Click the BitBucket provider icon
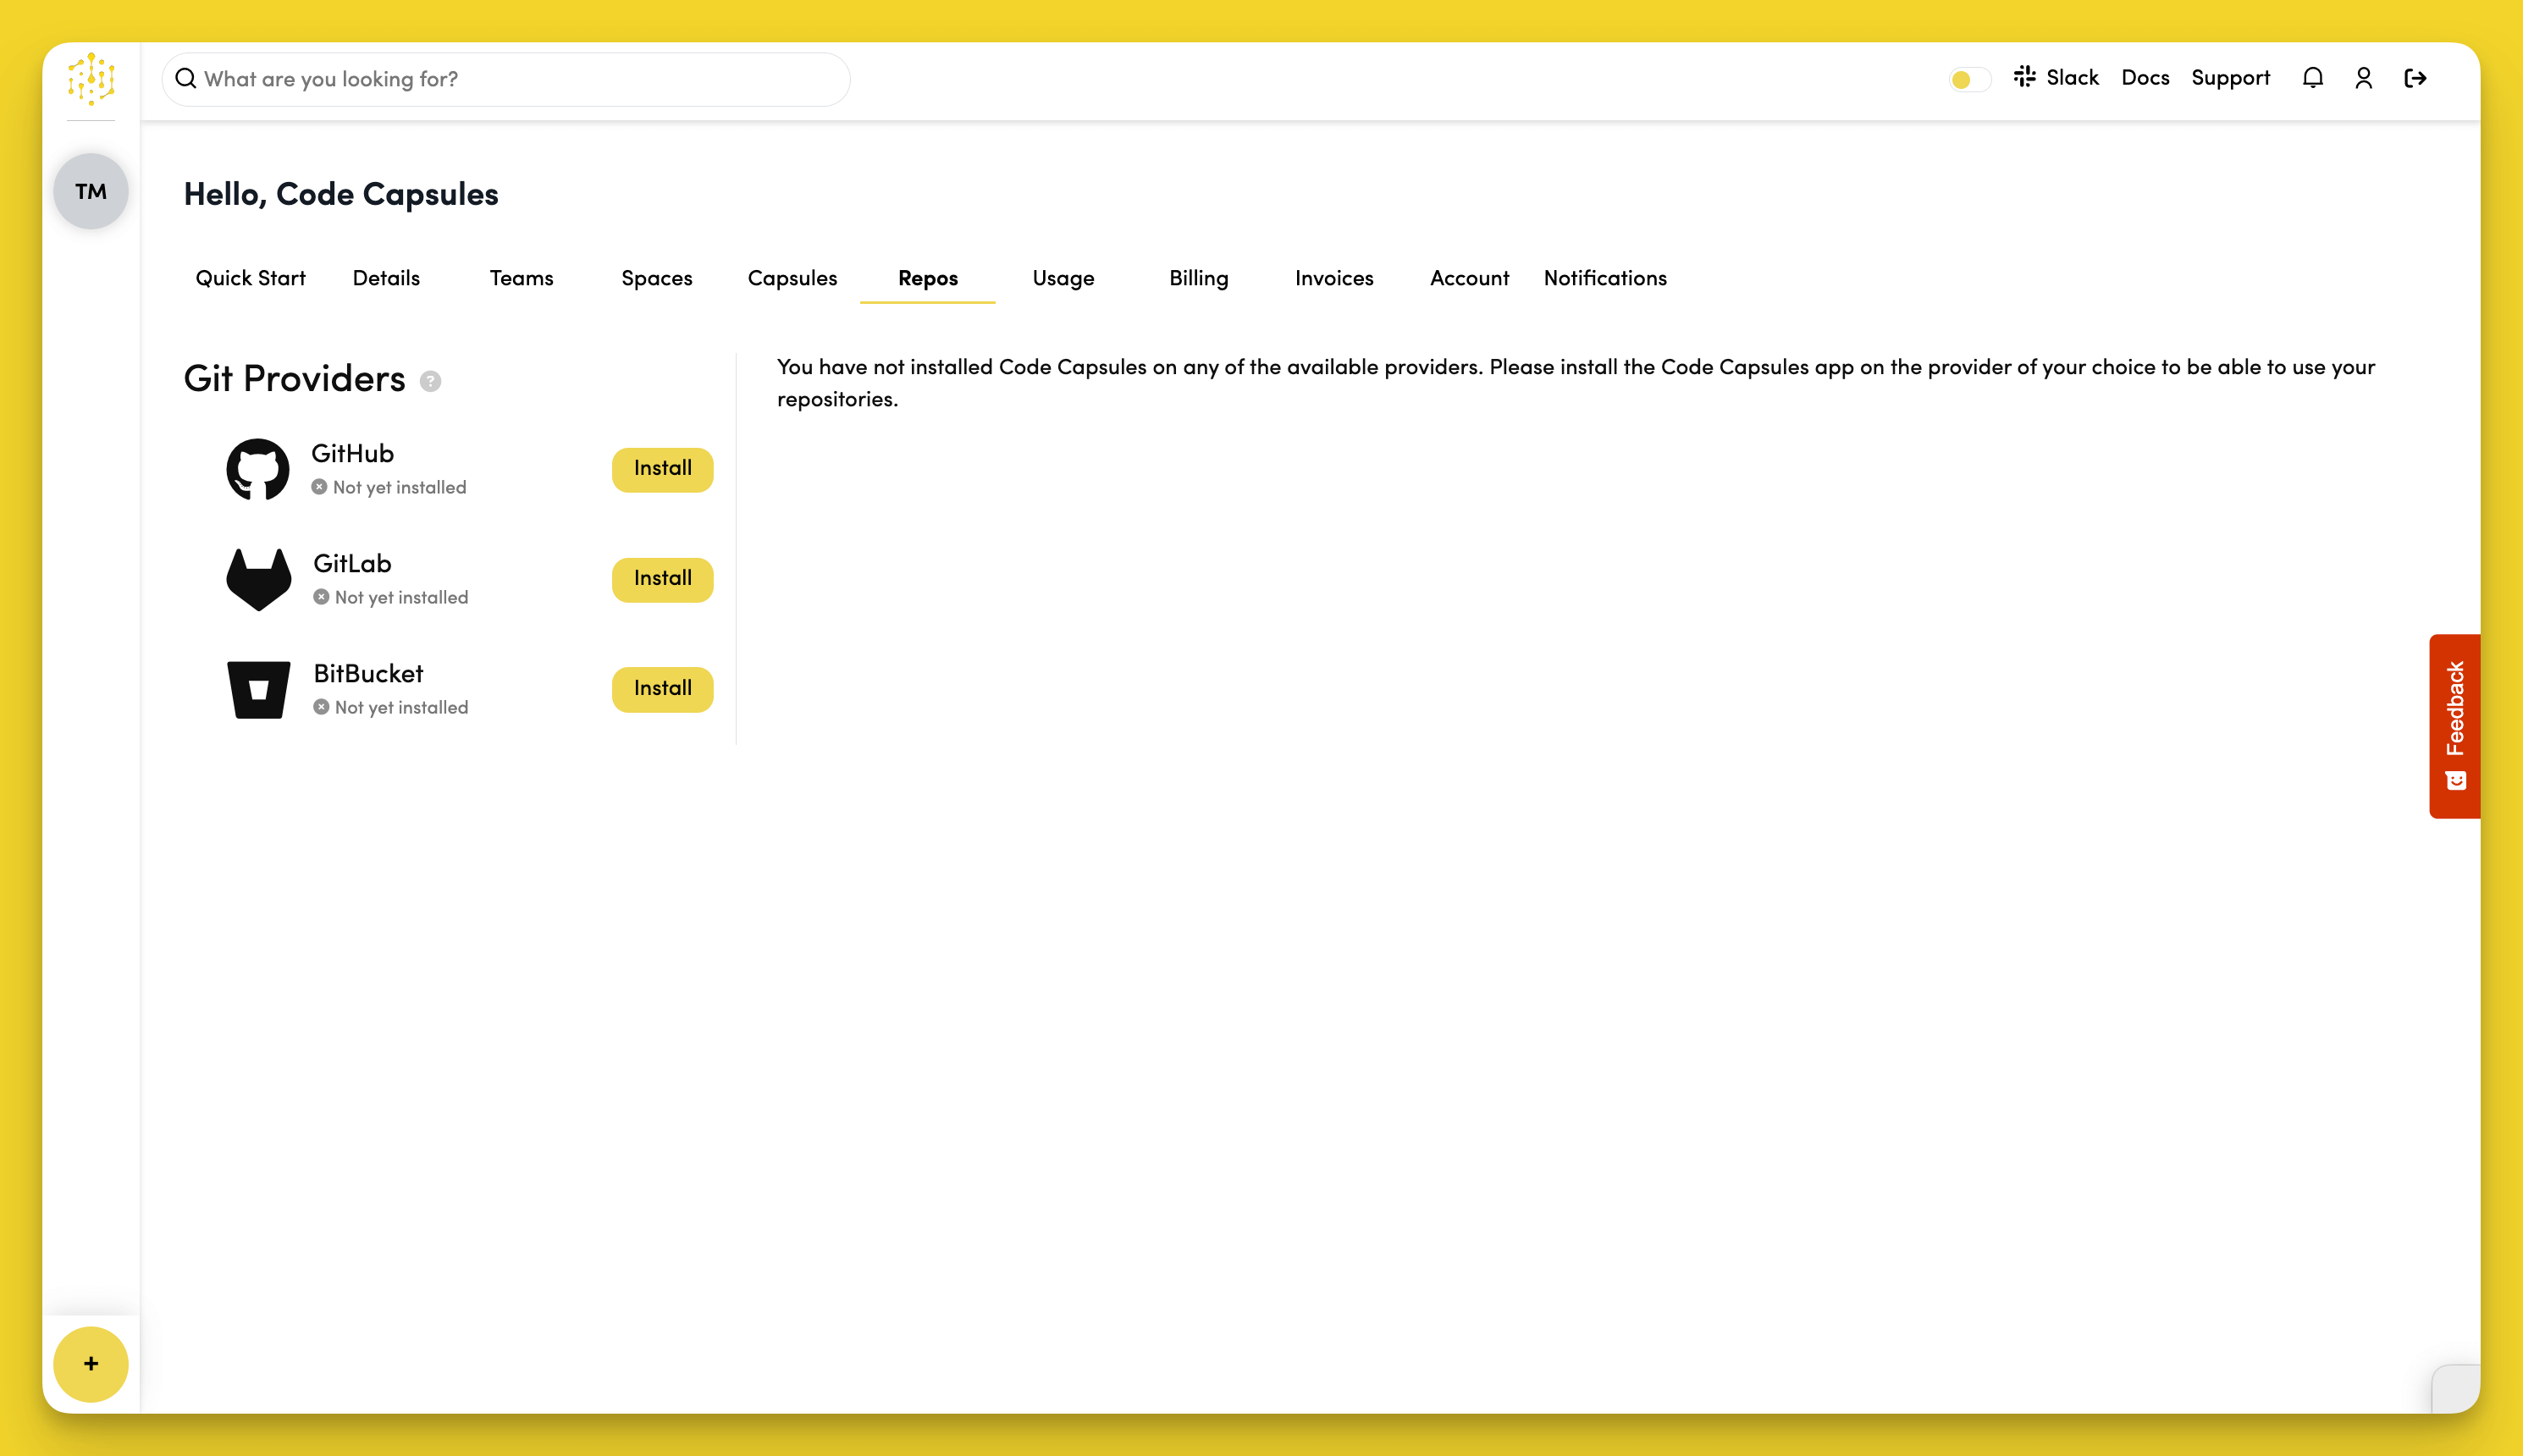The image size is (2523, 1456). point(258,688)
